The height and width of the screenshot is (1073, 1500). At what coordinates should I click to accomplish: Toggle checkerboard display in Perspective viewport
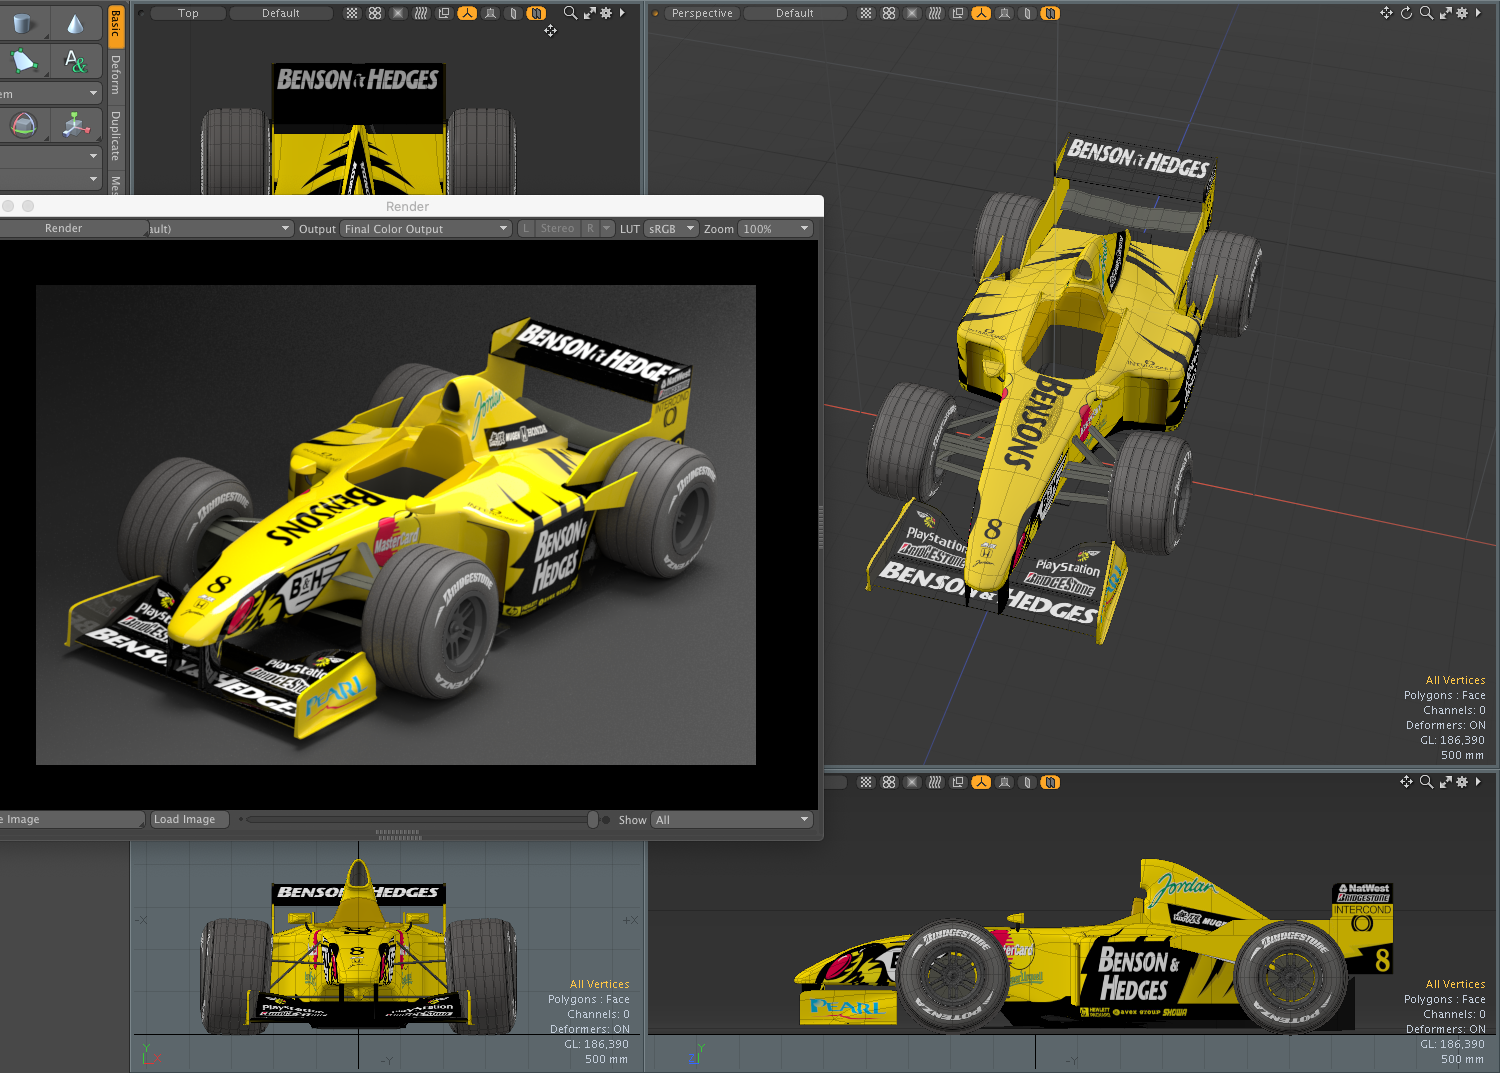coord(866,13)
